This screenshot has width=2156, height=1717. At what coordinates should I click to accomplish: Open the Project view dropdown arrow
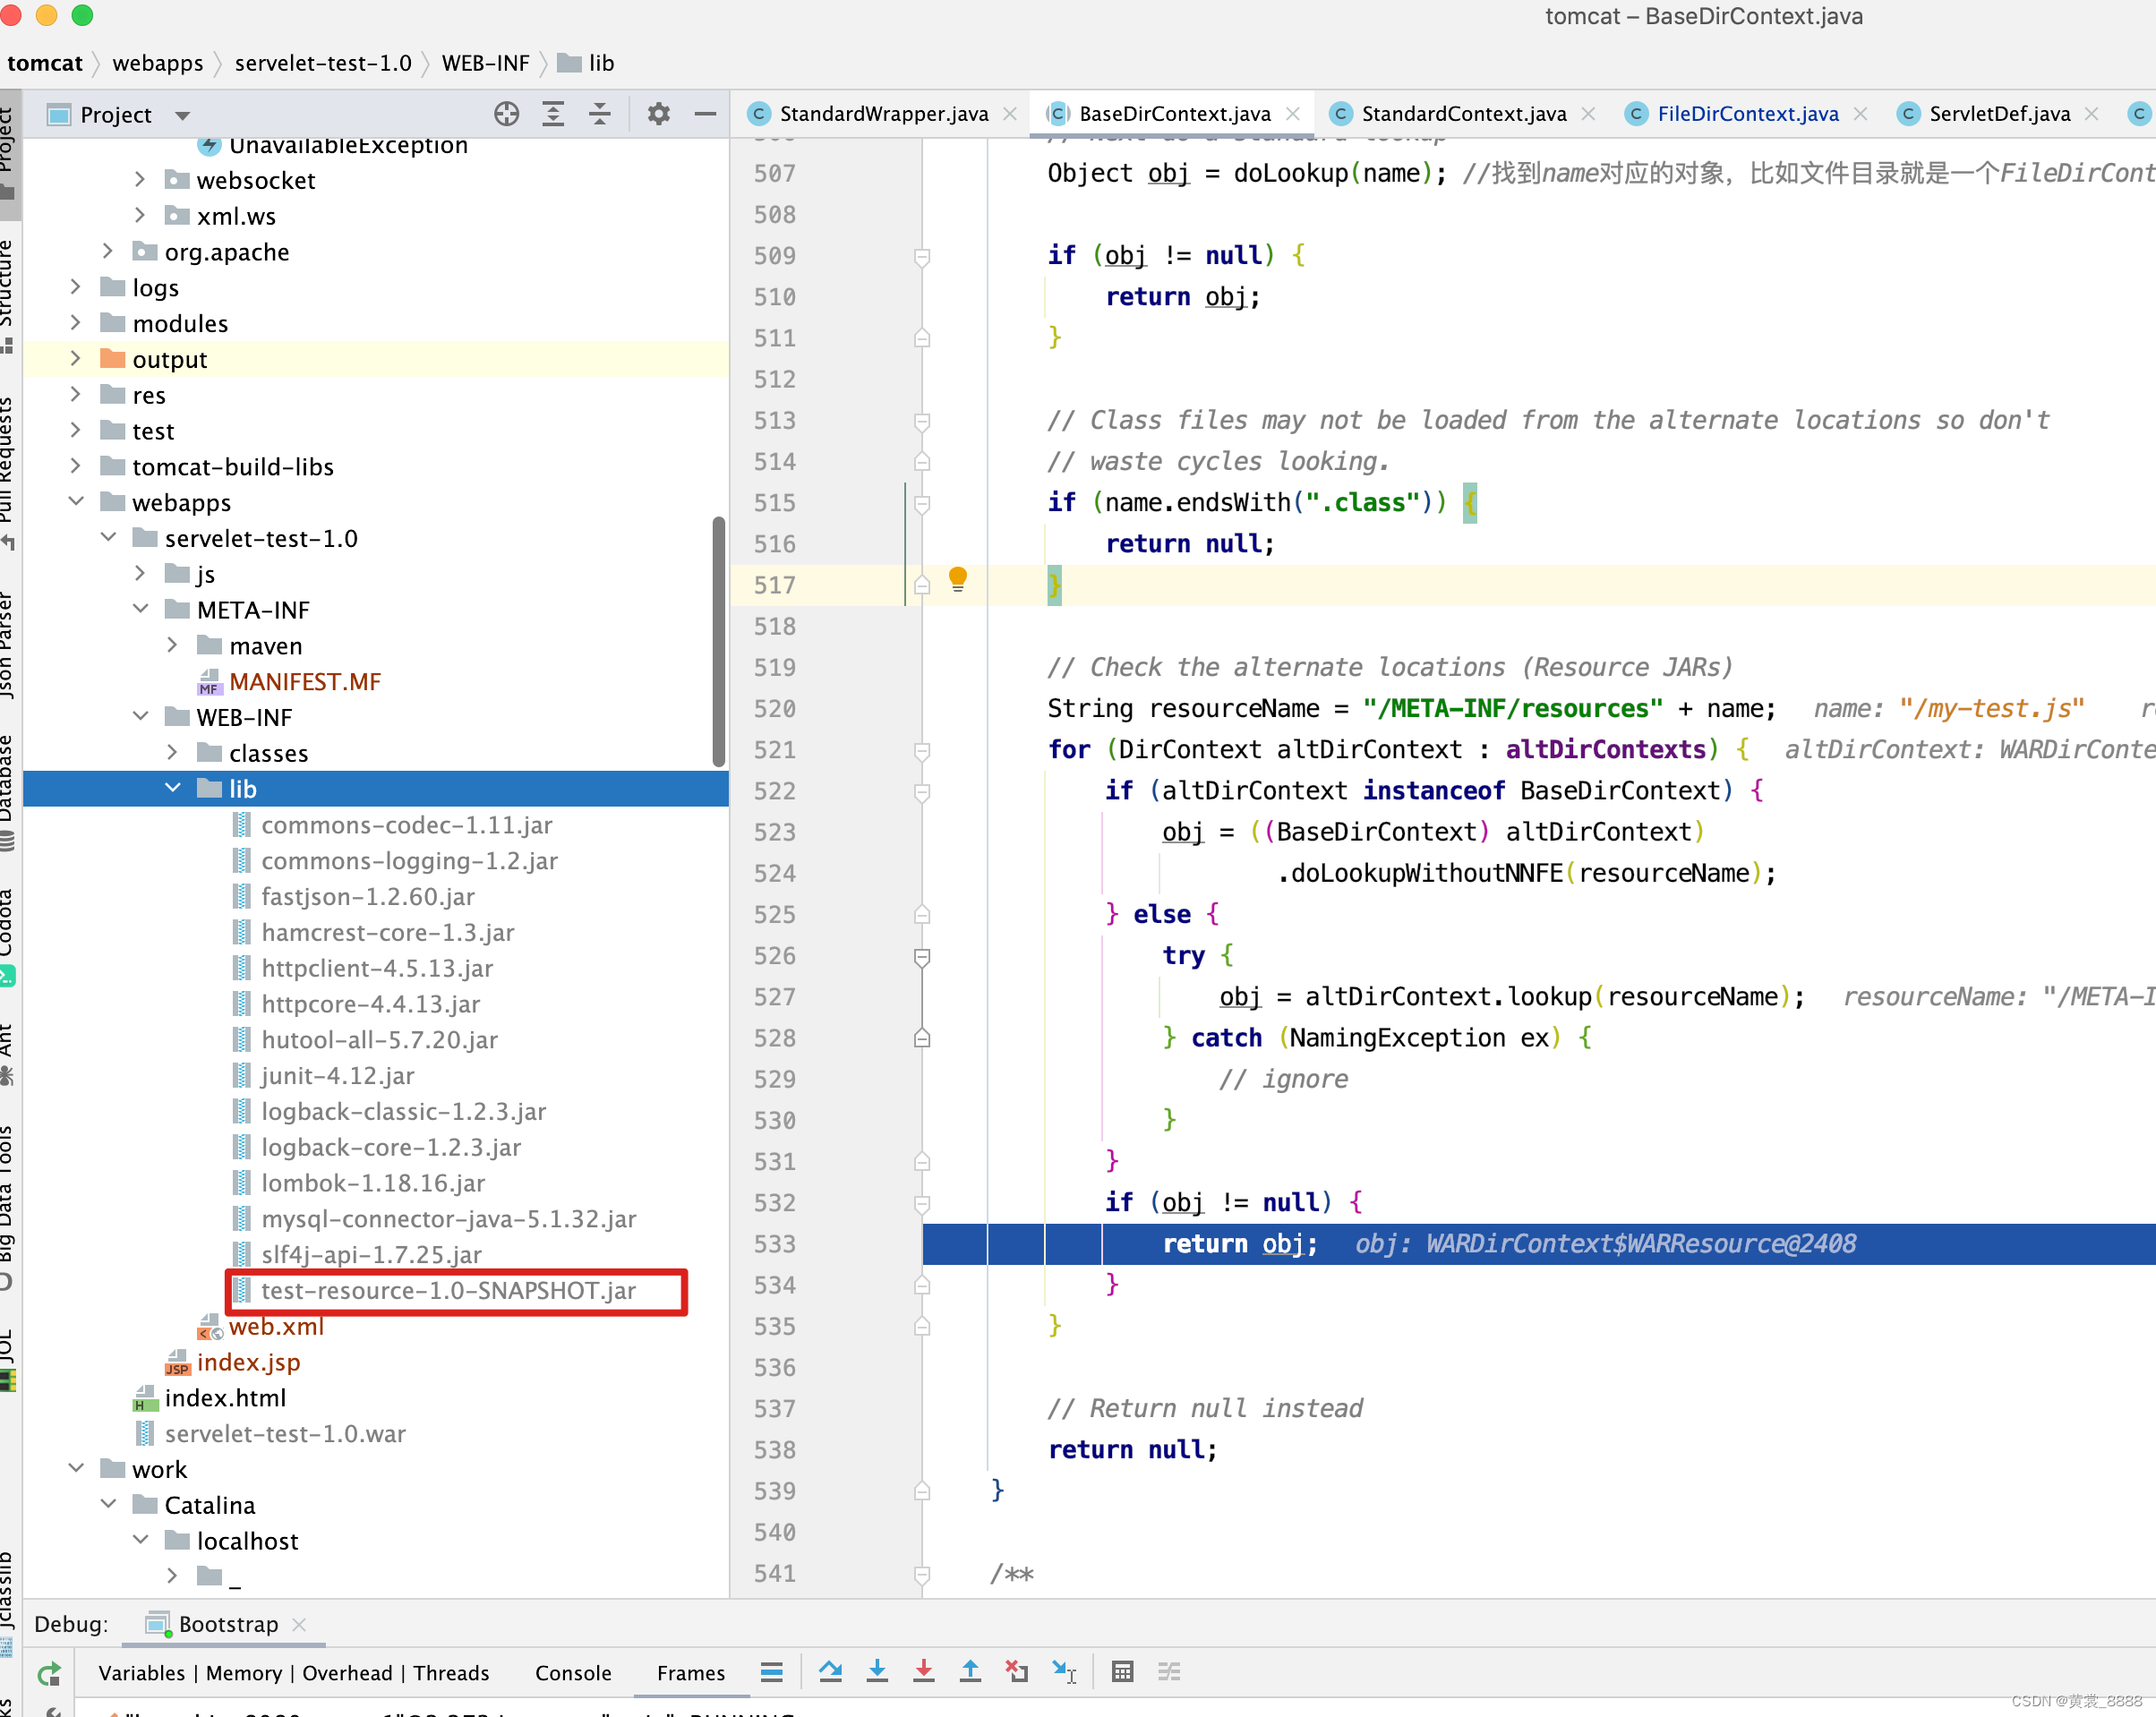(x=182, y=116)
